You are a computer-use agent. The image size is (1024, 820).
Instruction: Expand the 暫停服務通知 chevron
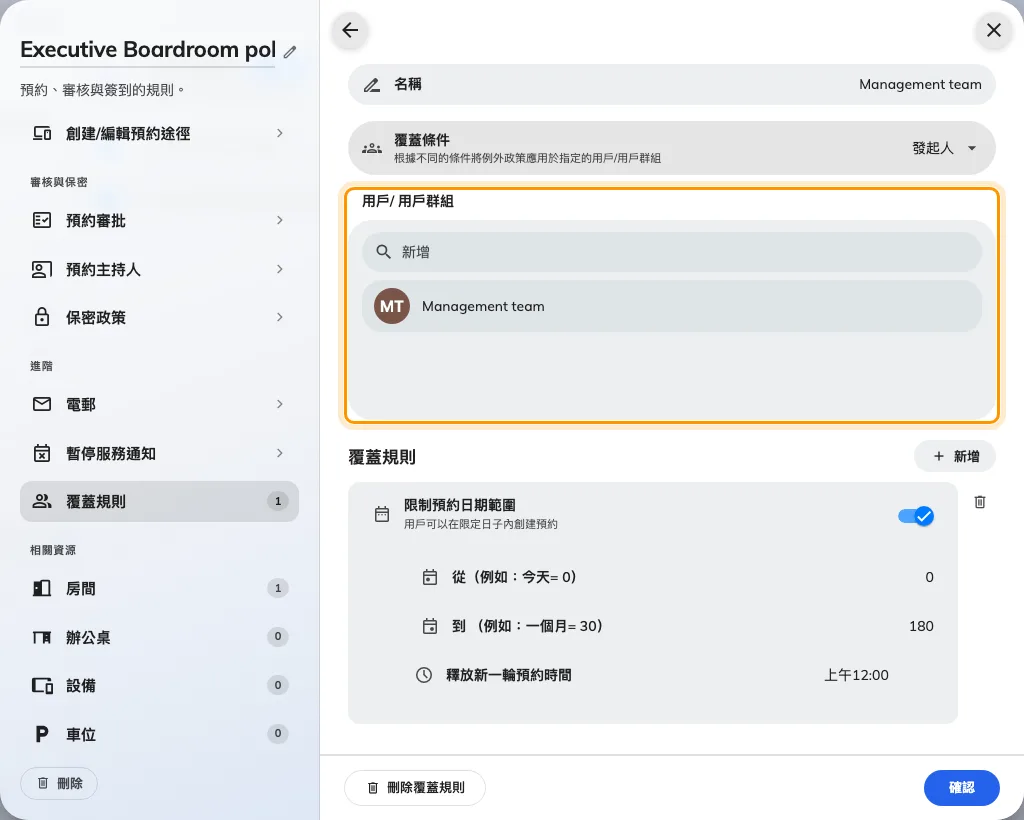click(280, 453)
